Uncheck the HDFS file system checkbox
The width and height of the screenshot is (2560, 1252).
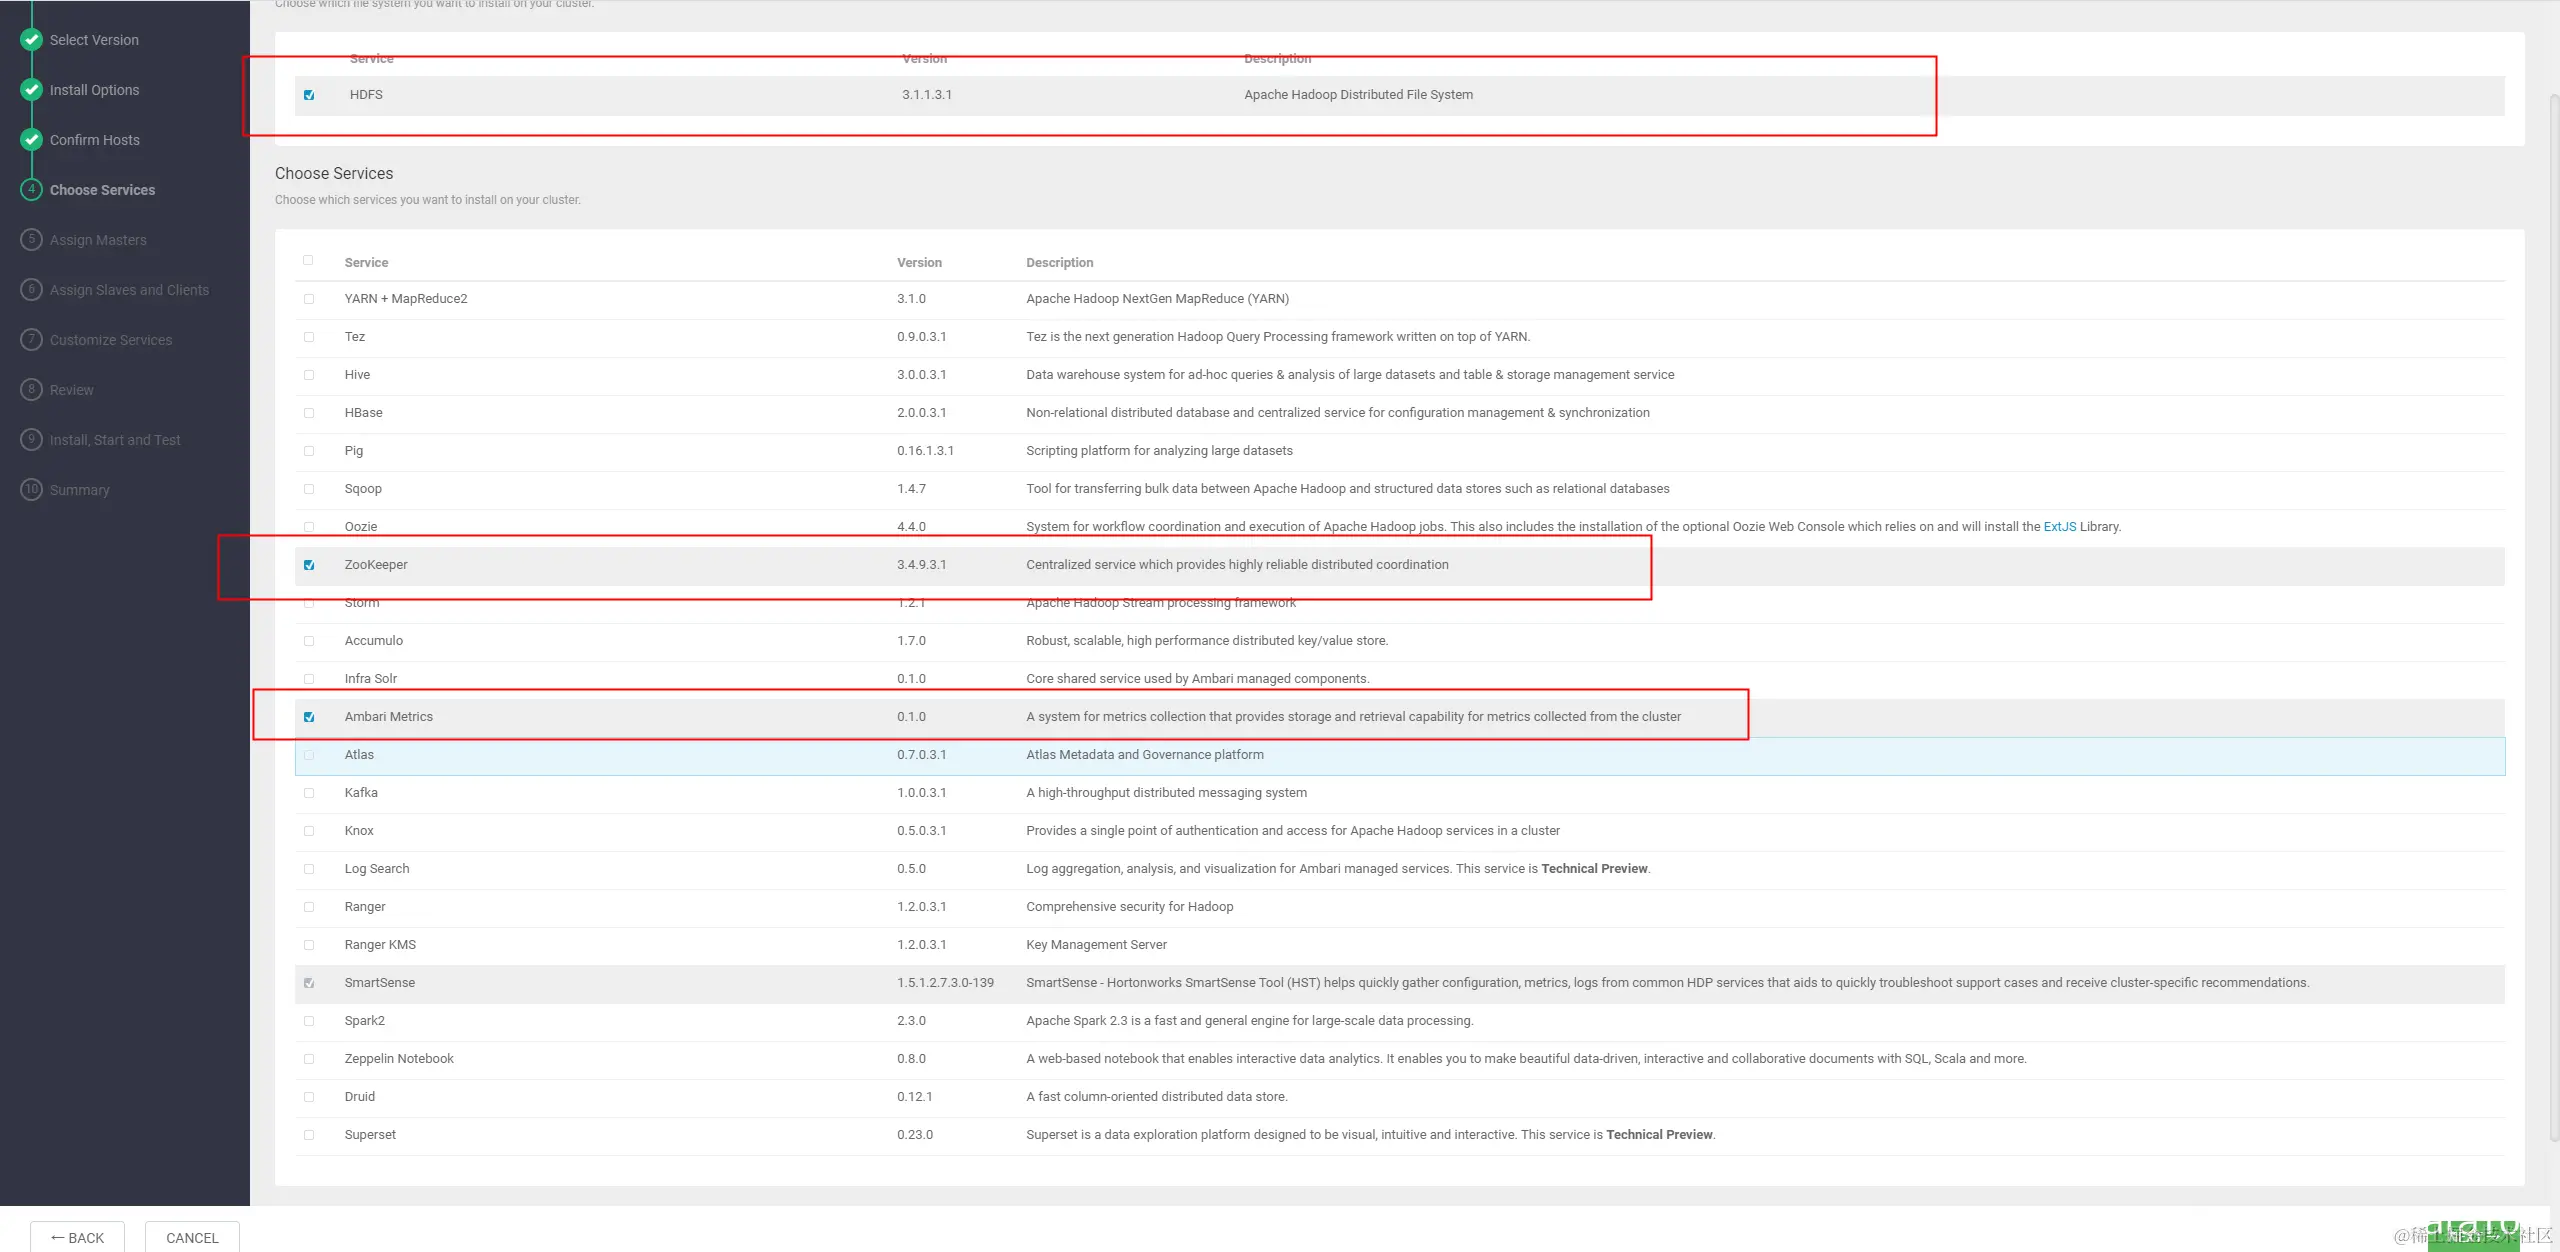click(x=309, y=95)
